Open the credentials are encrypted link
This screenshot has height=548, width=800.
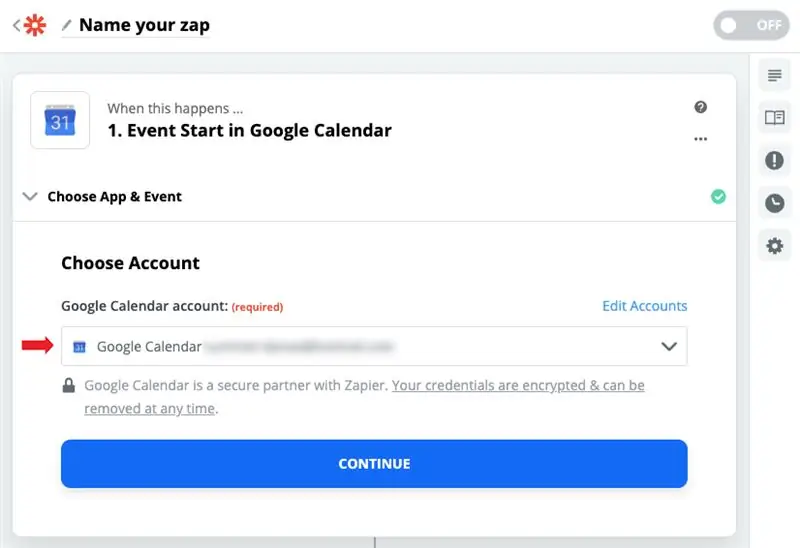364,396
